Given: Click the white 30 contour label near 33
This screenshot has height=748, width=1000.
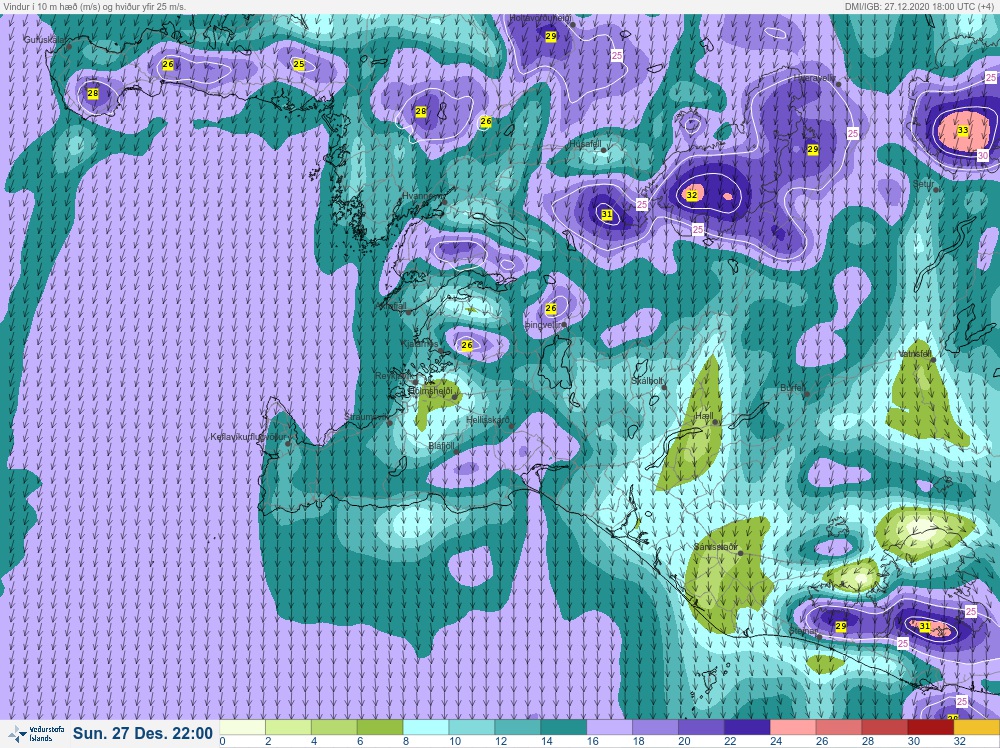Looking at the screenshot, I should [983, 156].
